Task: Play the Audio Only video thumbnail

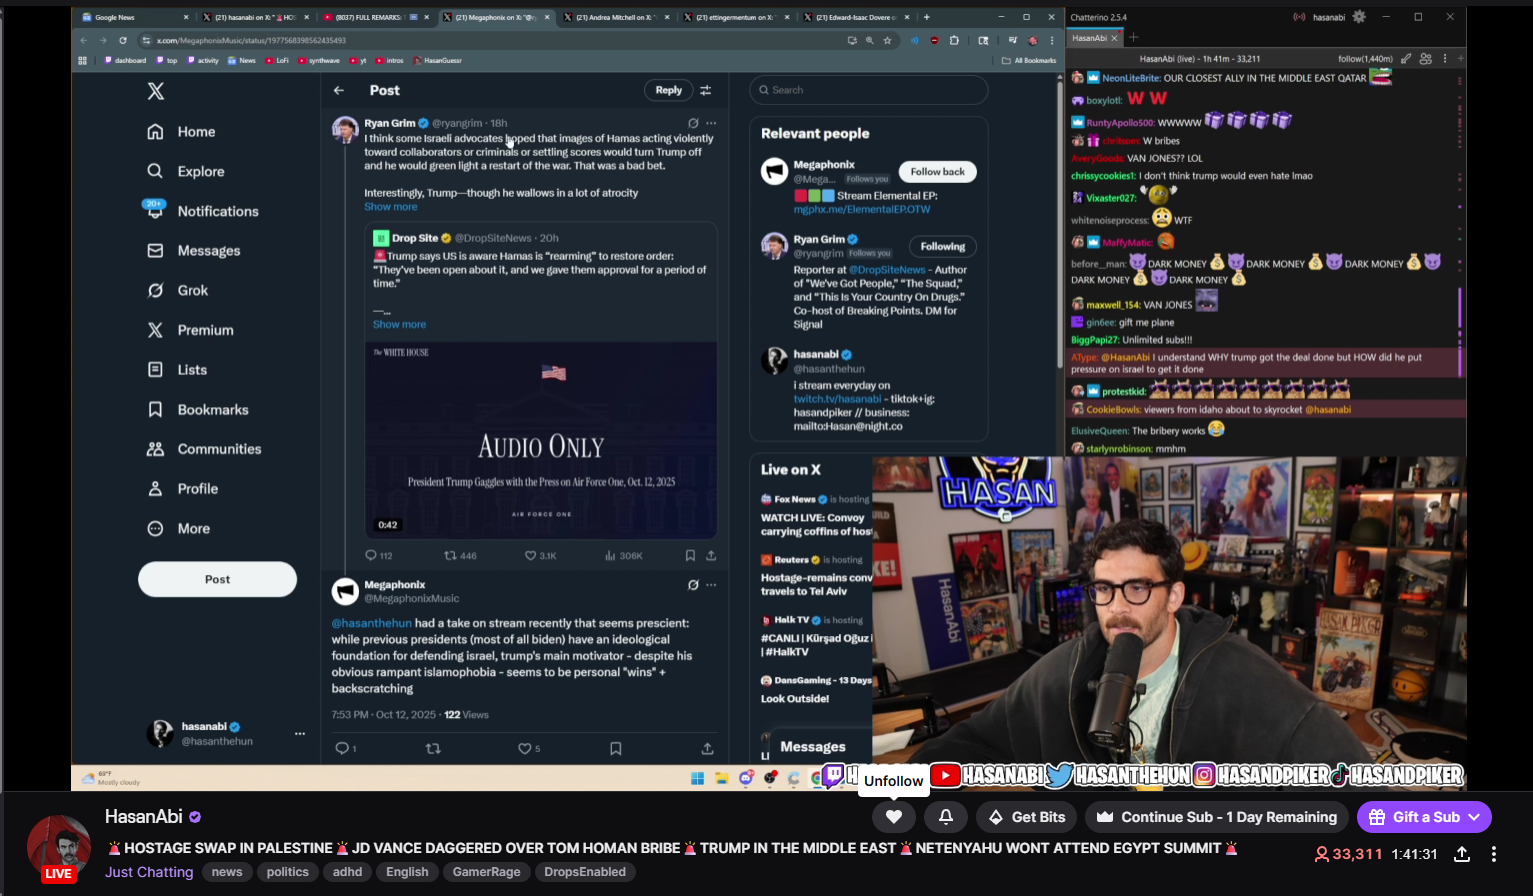Action: pyautogui.click(x=541, y=440)
